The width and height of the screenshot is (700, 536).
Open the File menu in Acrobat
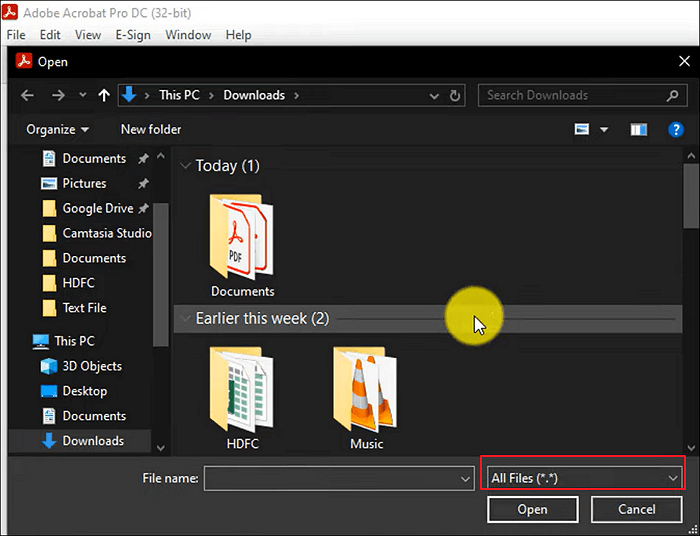(16, 35)
